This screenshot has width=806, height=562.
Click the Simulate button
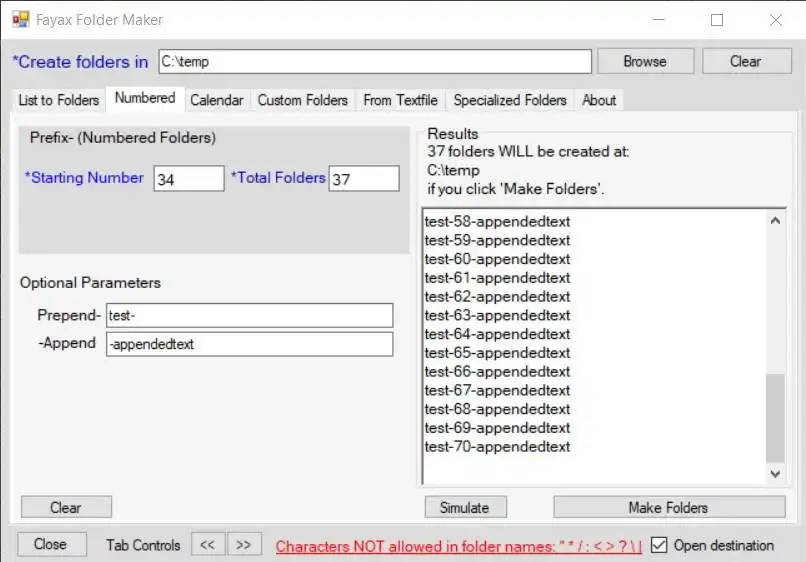click(x=465, y=507)
